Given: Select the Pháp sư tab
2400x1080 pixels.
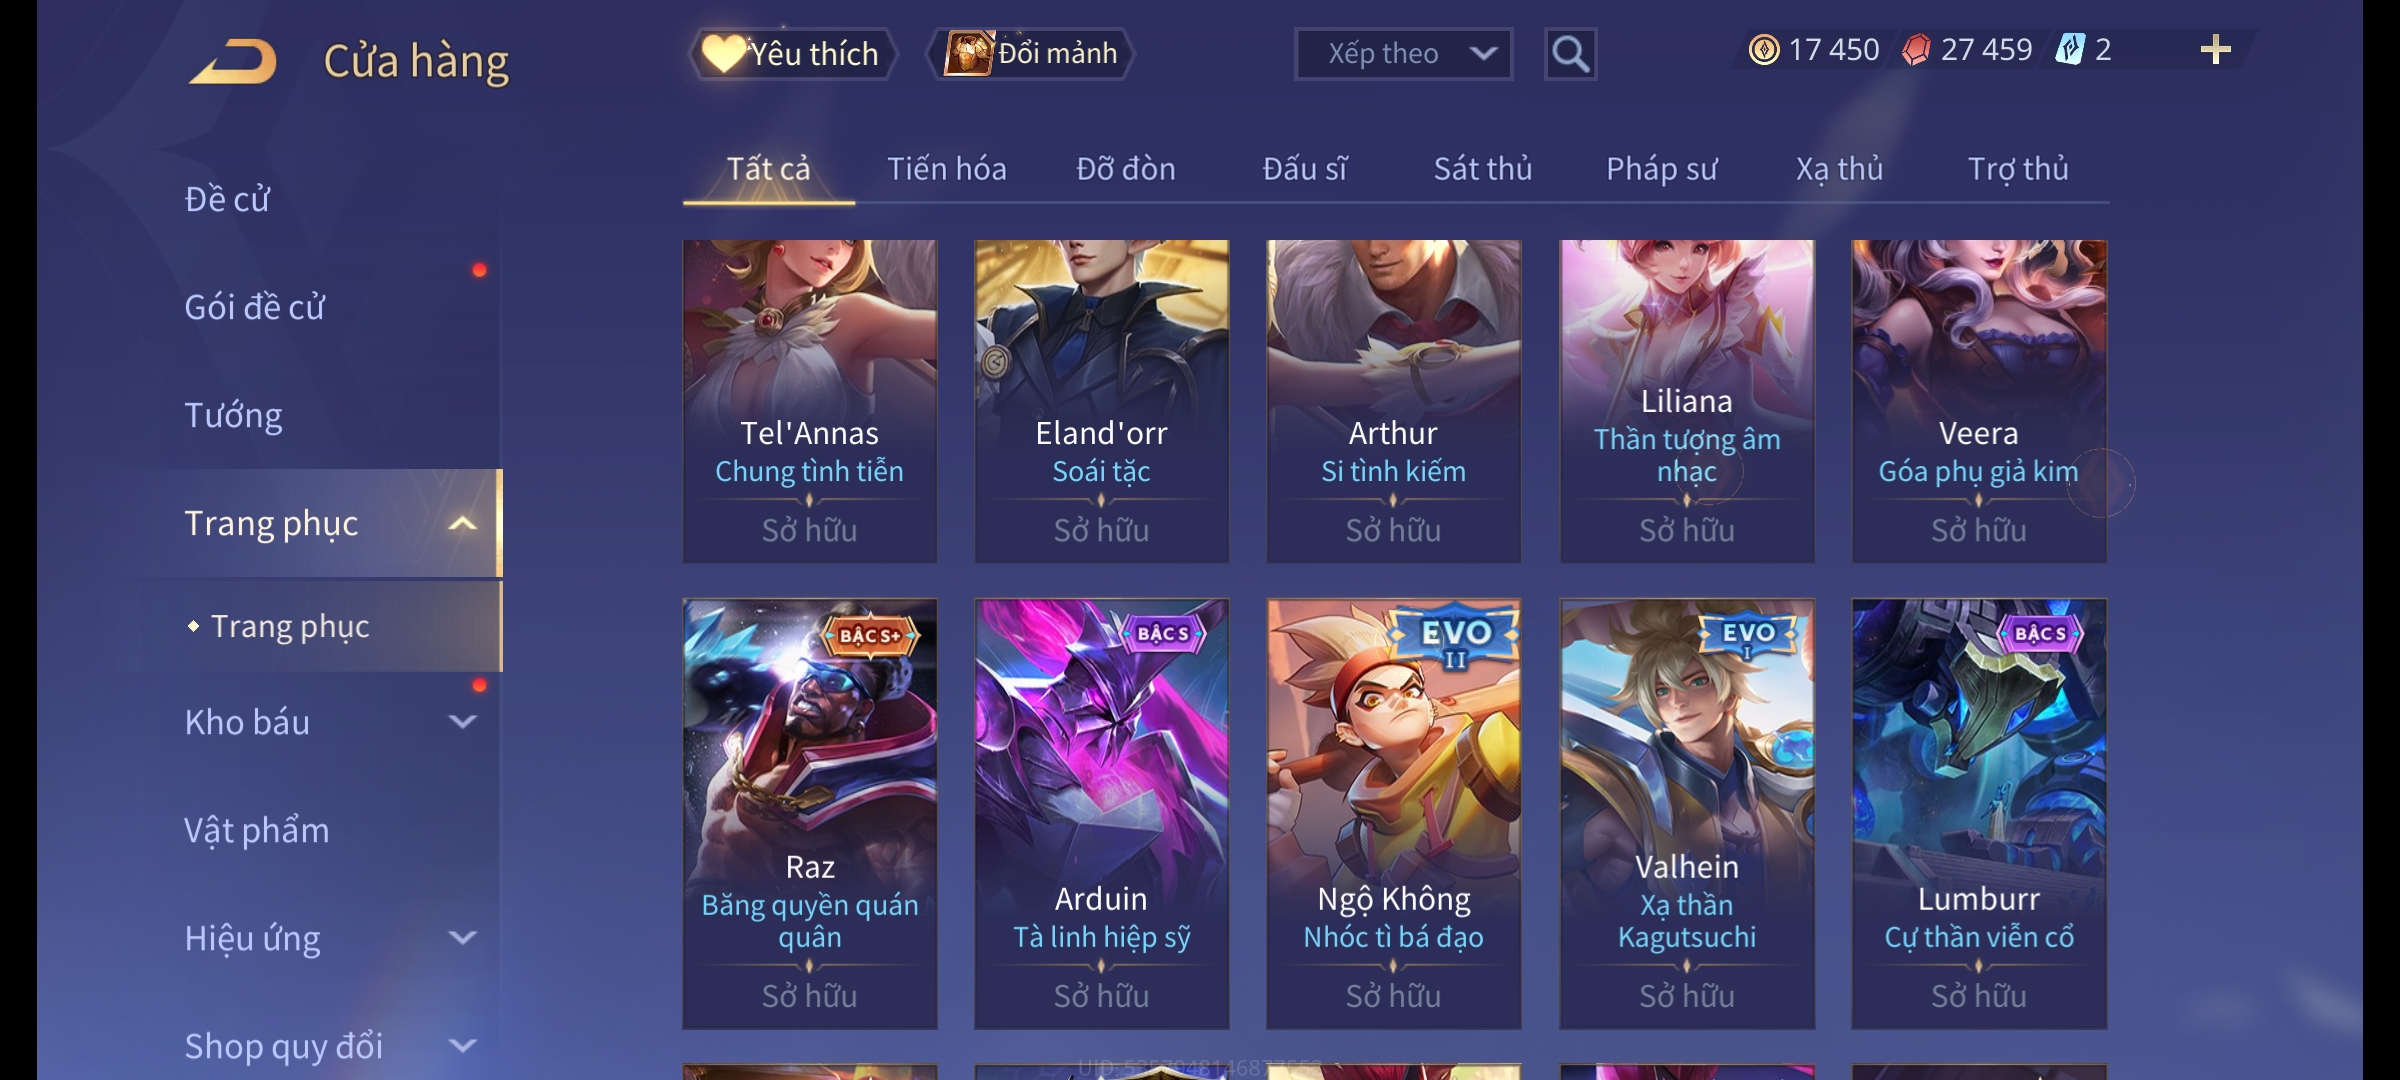Looking at the screenshot, I should pos(1661,169).
